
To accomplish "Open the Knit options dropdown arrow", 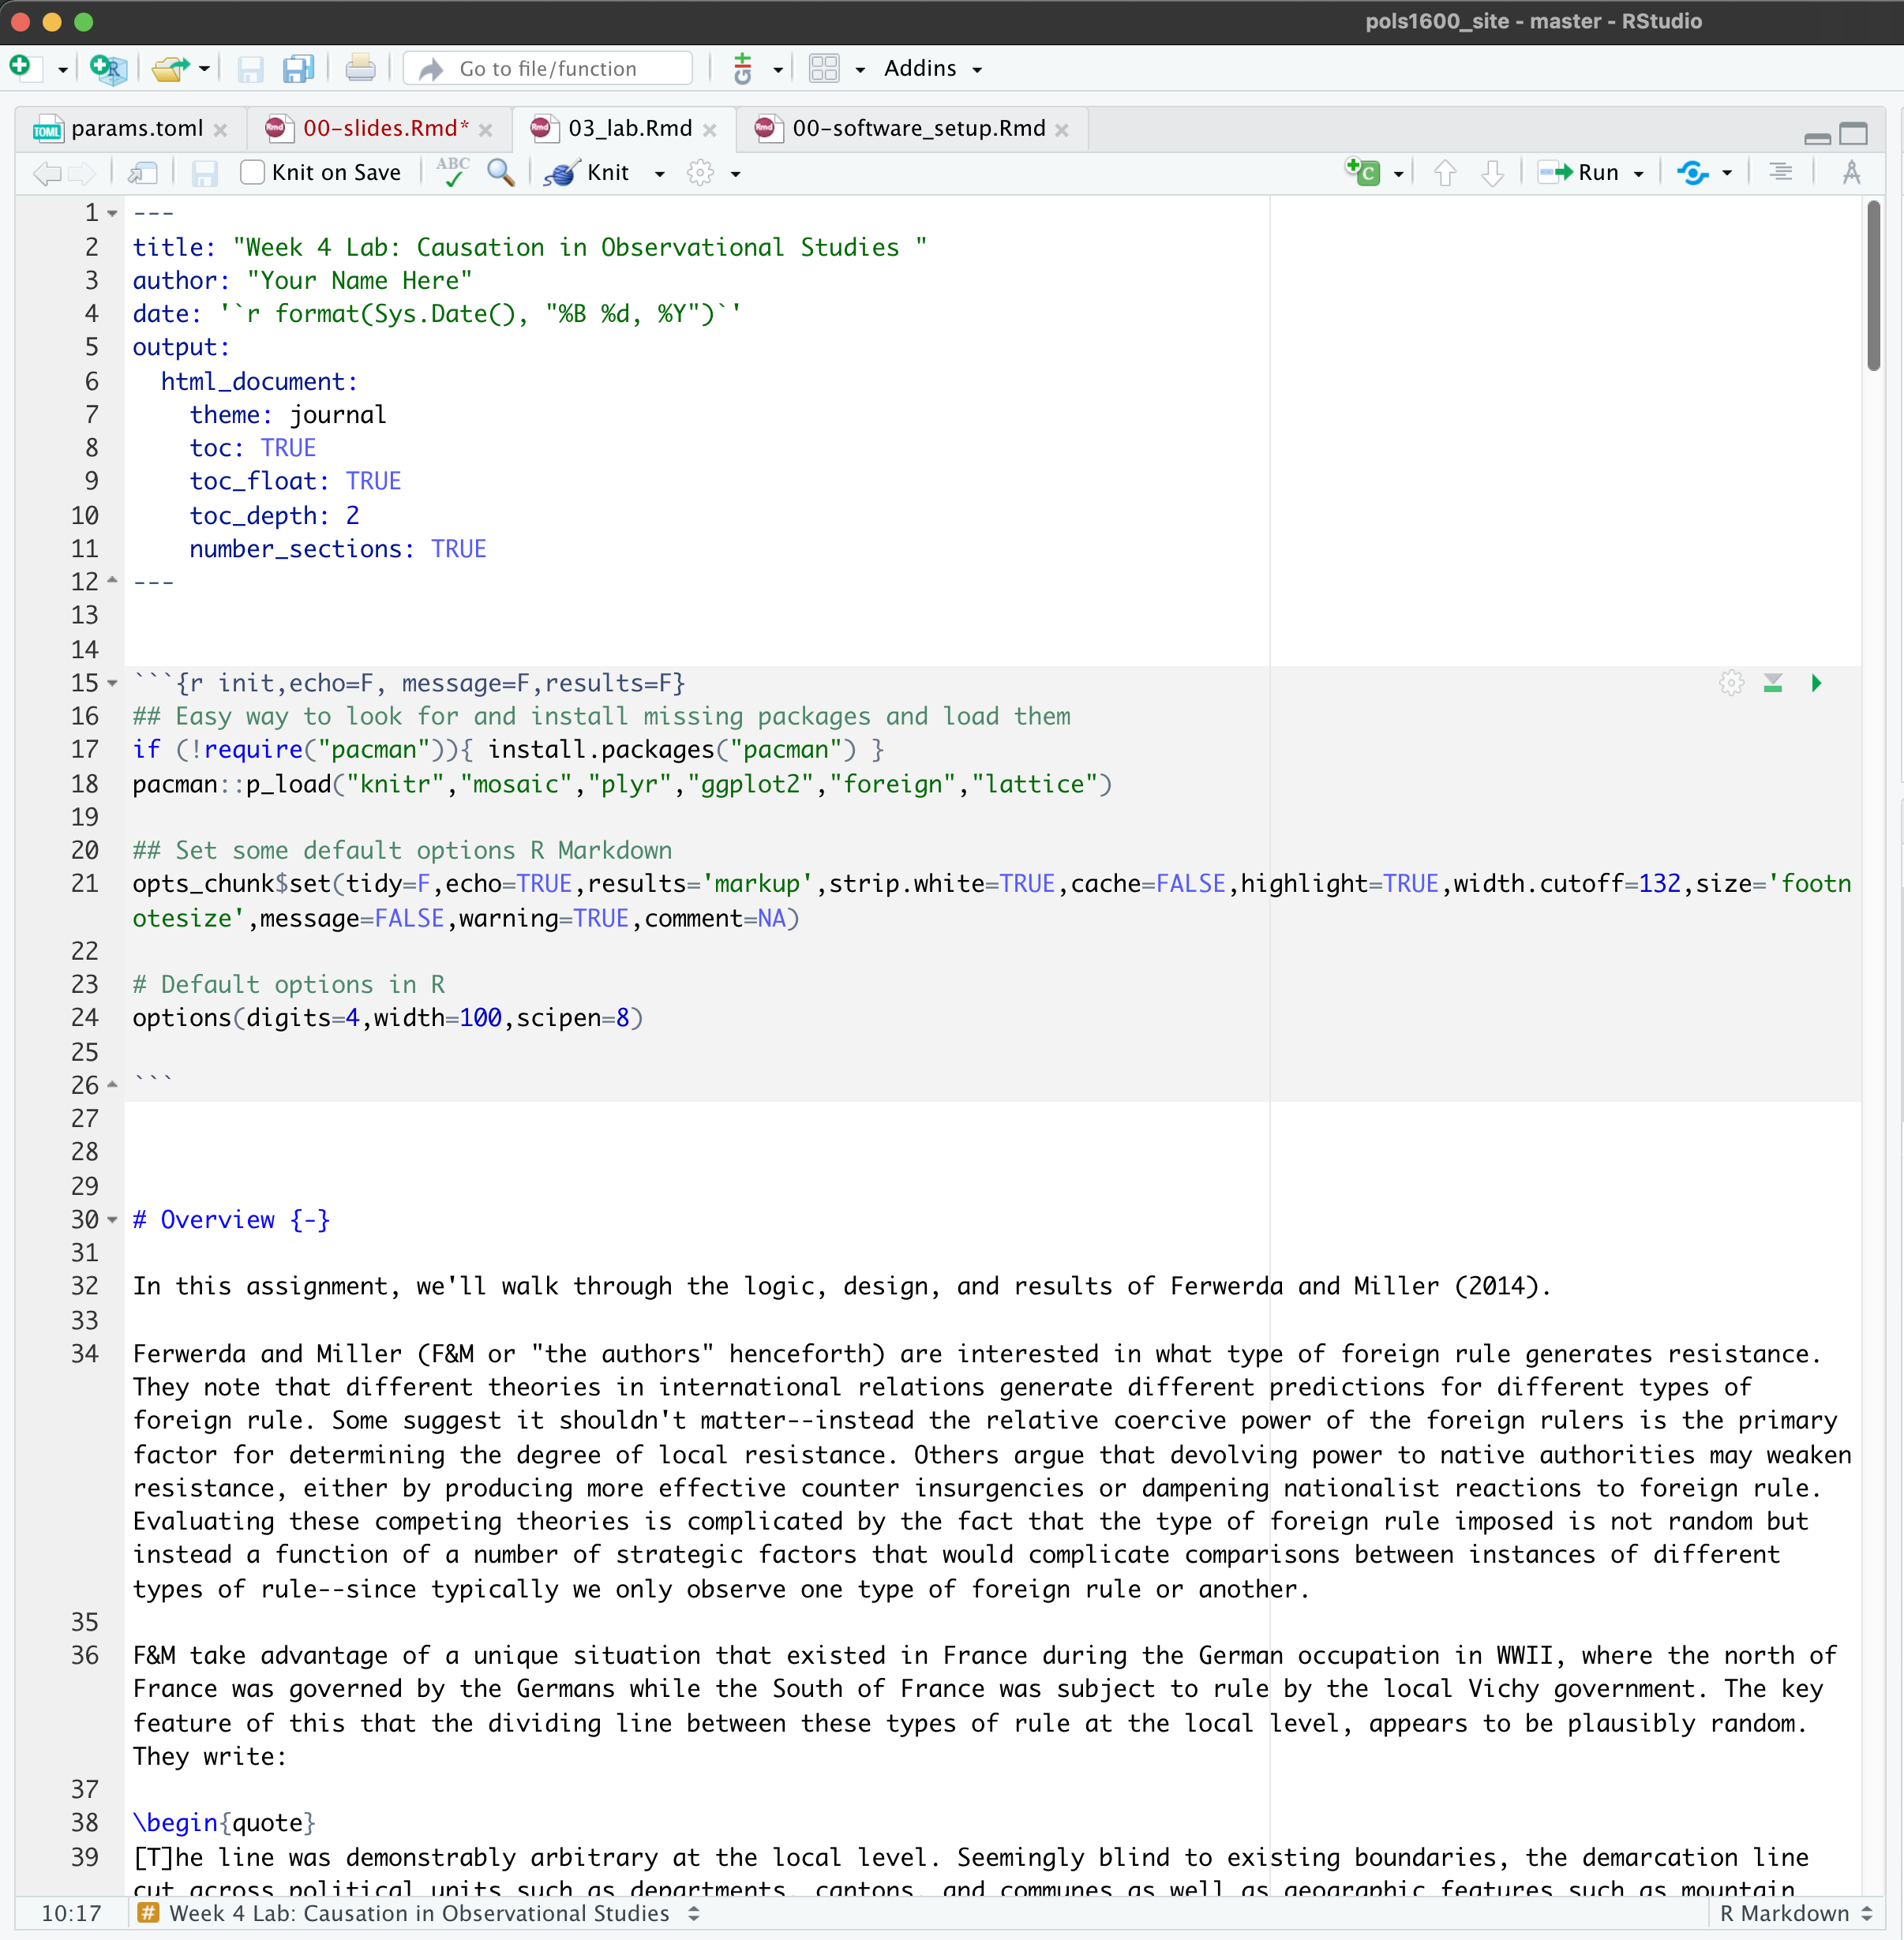I will 659,173.
